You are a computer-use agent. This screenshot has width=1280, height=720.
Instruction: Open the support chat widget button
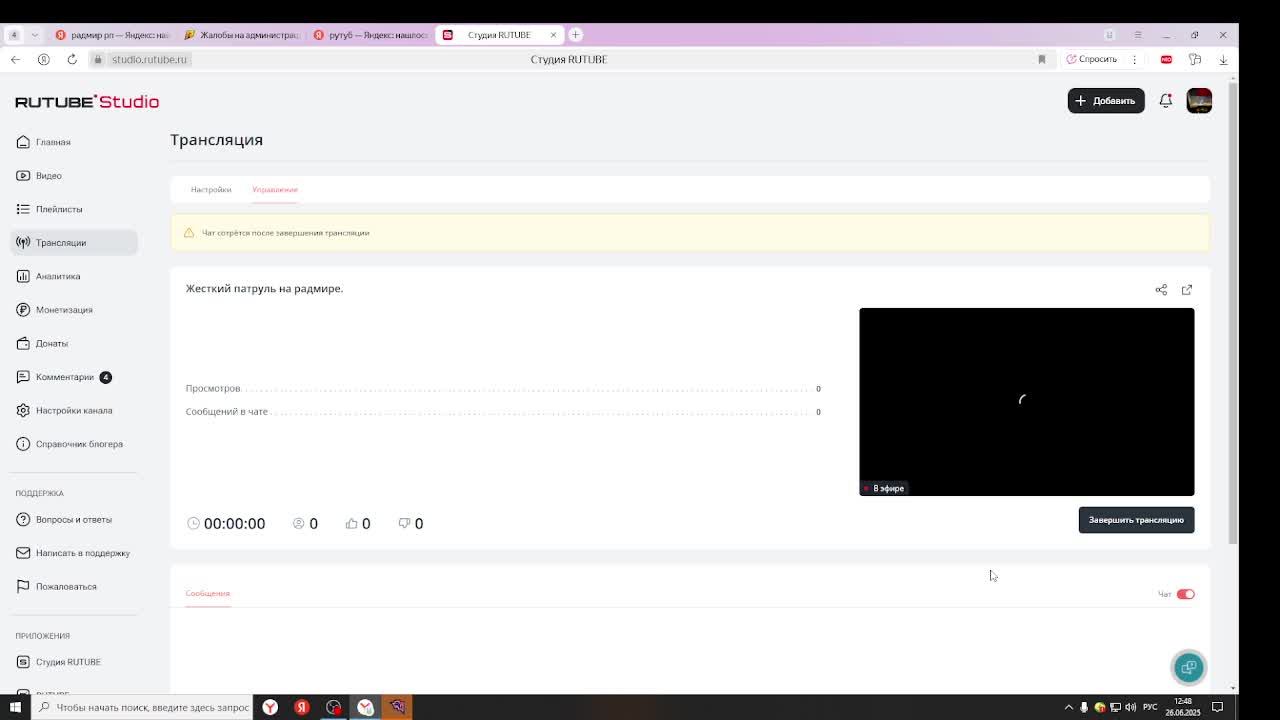pyautogui.click(x=1189, y=667)
